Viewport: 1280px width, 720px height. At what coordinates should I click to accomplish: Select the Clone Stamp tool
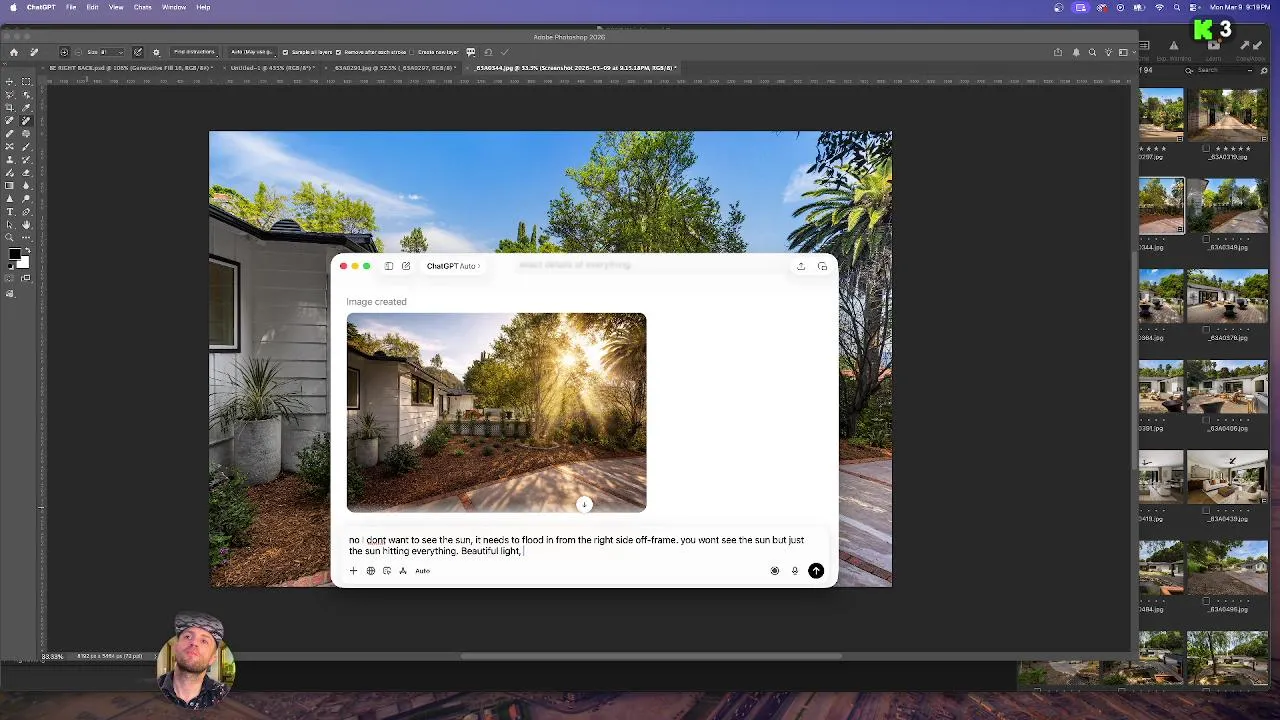(x=10, y=160)
